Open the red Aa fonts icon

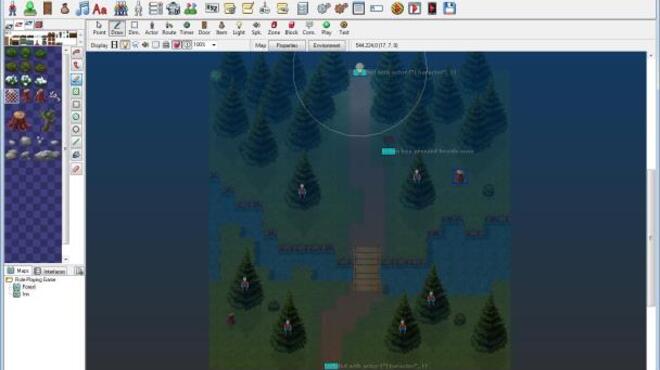point(100,9)
